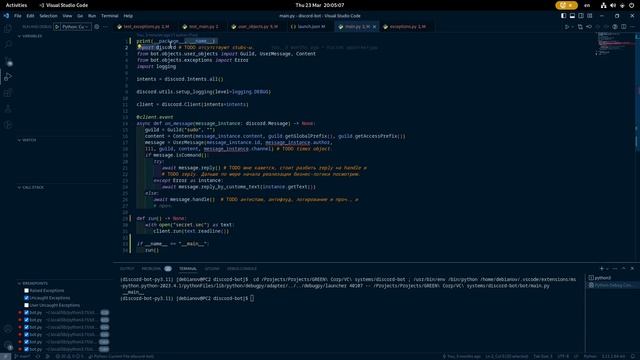Image resolution: width=640 pixels, height=360 pixels.
Task: Maximize the panel with chevron-up icon
Action: (x=624, y=269)
